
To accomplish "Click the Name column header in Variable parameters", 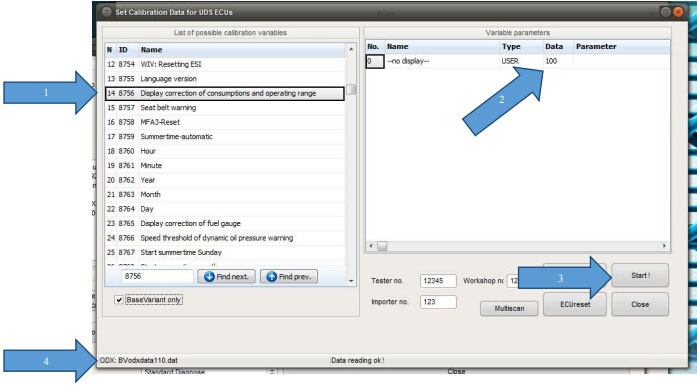I will (442, 47).
